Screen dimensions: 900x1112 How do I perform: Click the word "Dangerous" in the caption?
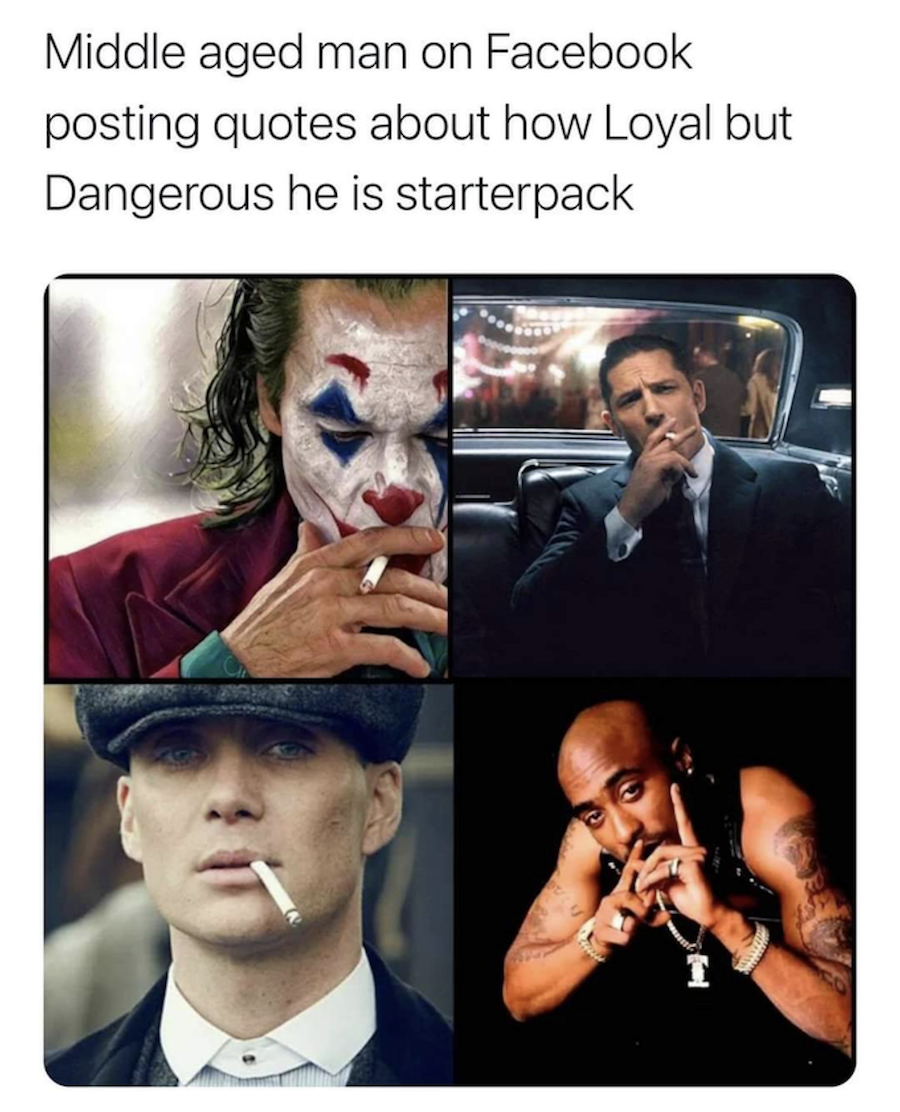[159, 194]
